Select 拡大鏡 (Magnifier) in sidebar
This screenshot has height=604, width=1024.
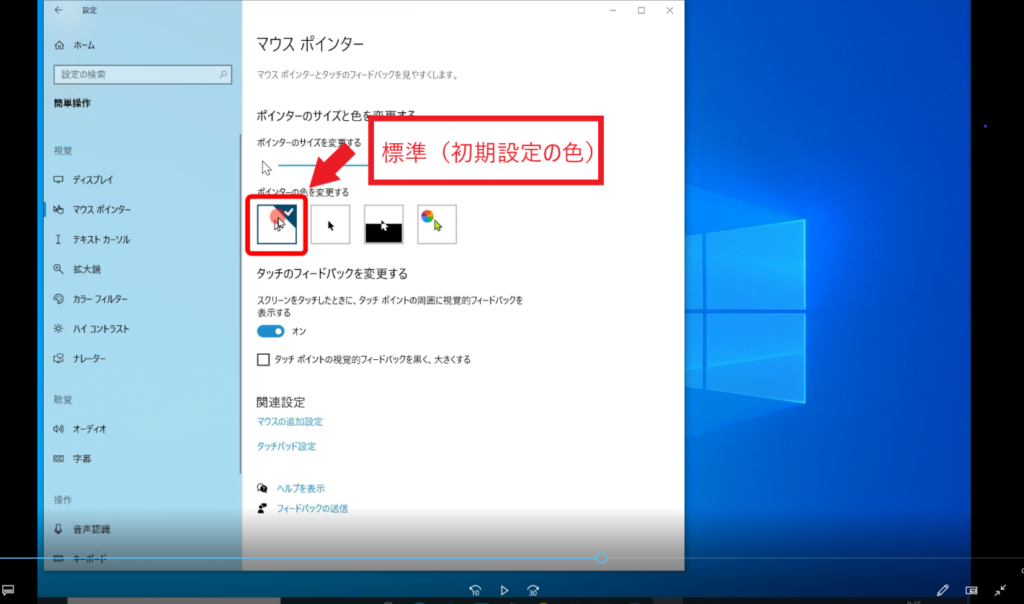(86, 269)
